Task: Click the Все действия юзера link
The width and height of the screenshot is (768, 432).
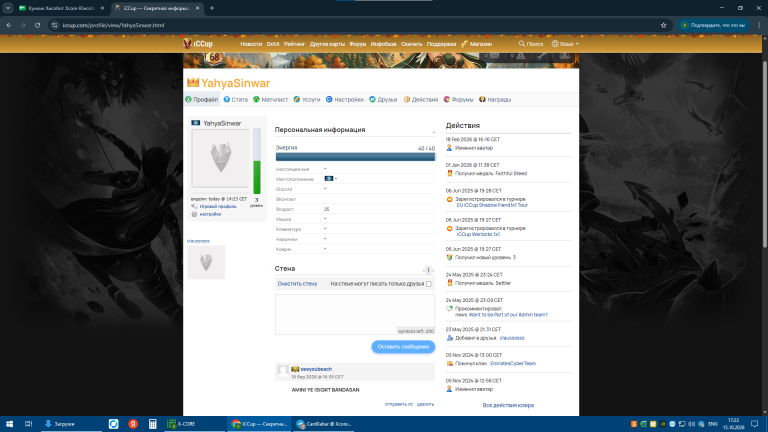Action: (x=508, y=406)
